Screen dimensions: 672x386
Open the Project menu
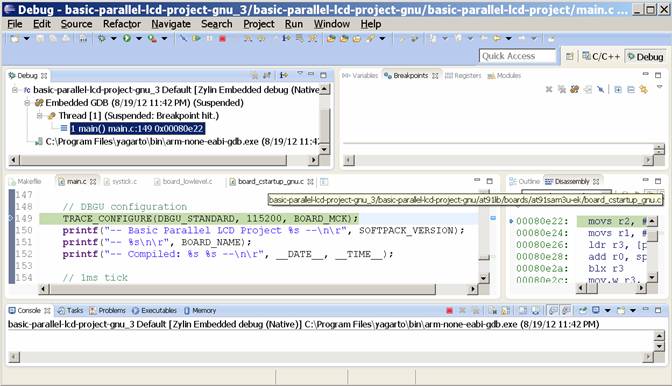click(258, 24)
